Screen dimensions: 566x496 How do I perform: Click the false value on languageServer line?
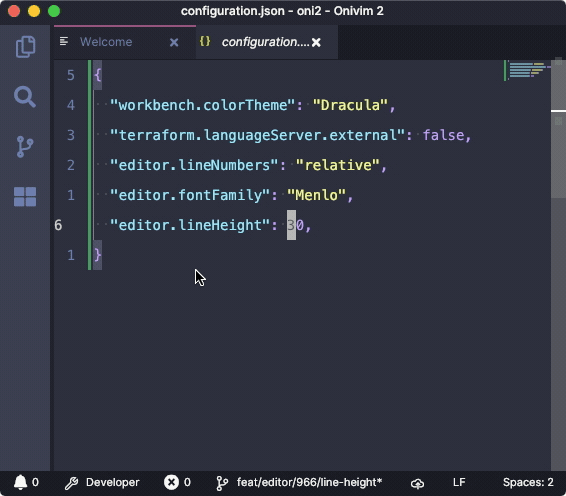[x=443, y=135]
